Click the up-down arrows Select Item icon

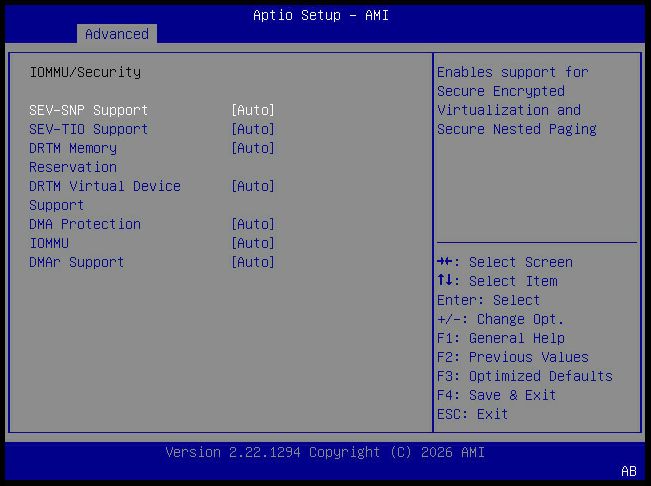pyautogui.click(x=445, y=280)
